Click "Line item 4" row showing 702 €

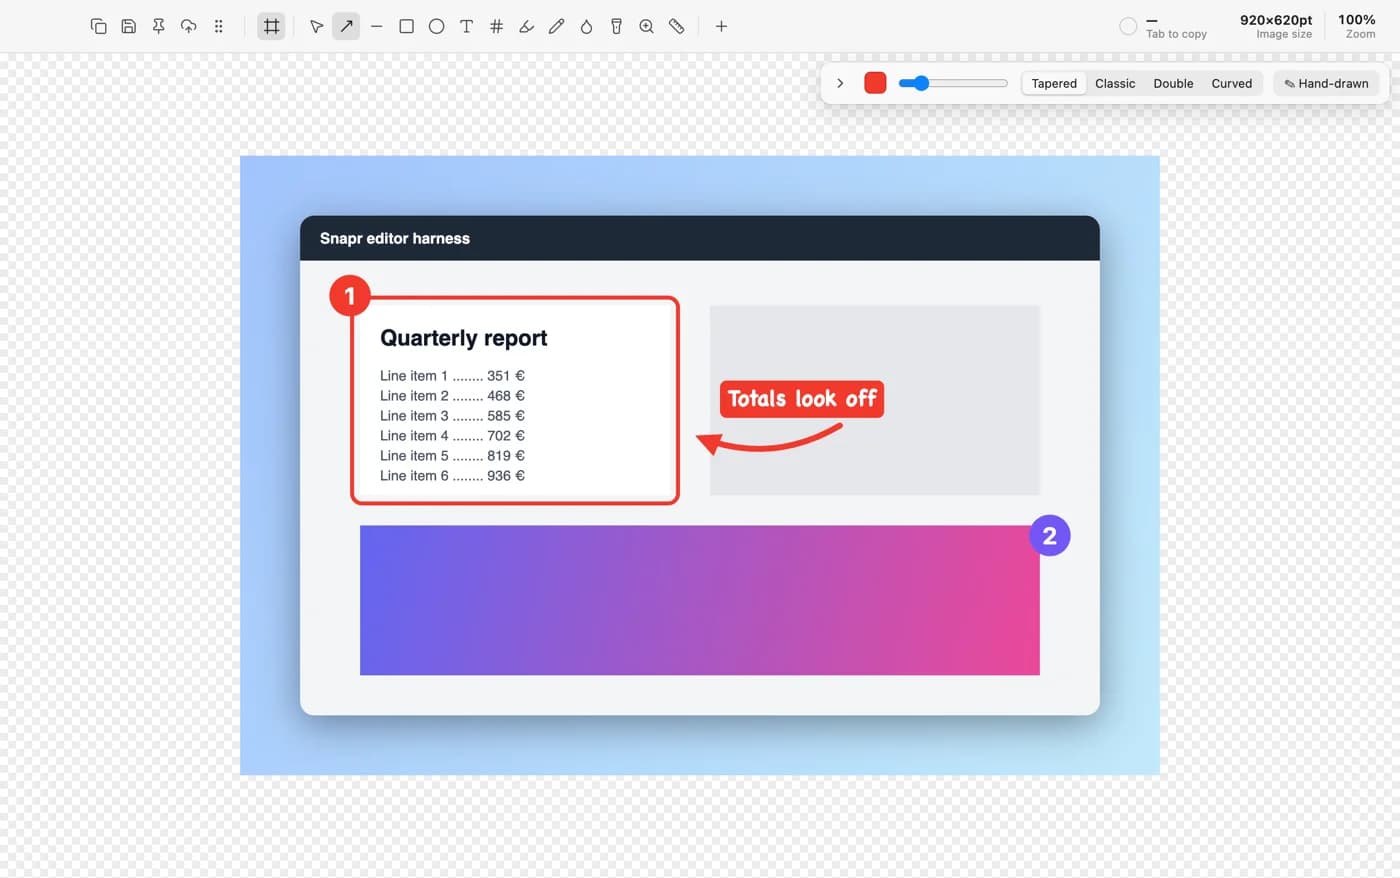pos(452,436)
